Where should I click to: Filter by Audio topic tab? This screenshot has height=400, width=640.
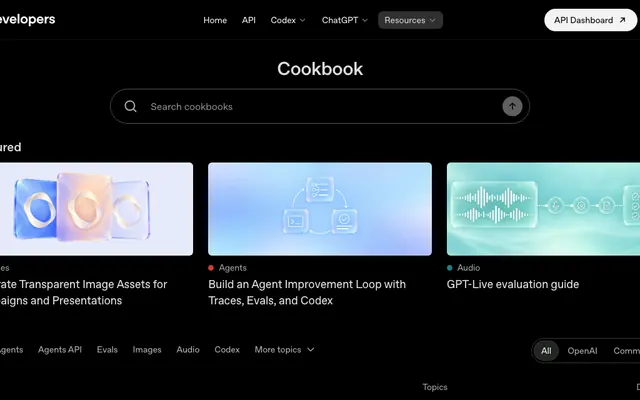[188, 350]
